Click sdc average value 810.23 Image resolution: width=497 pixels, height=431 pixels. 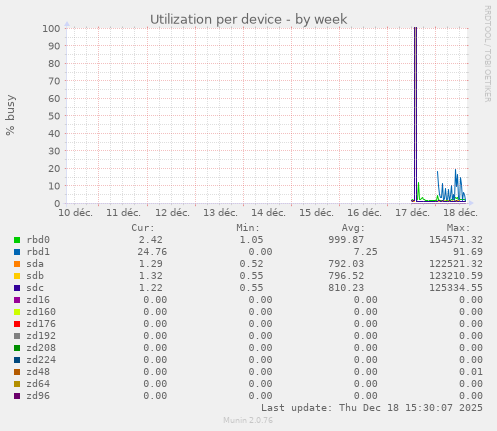[346, 288]
